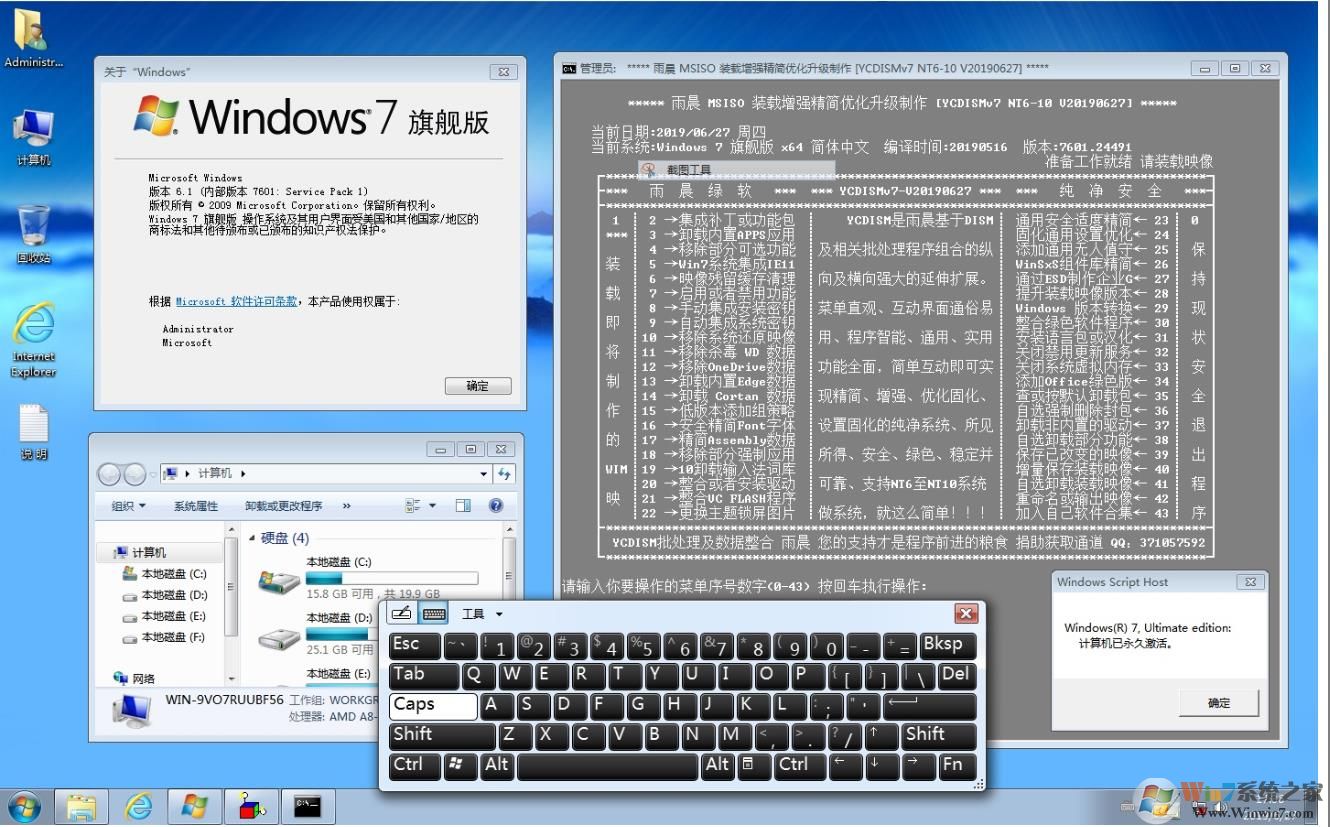1330x827 pixels.
Task: Click 卸载或更改程序 in Explorer toolbar
Action: pos(284,506)
